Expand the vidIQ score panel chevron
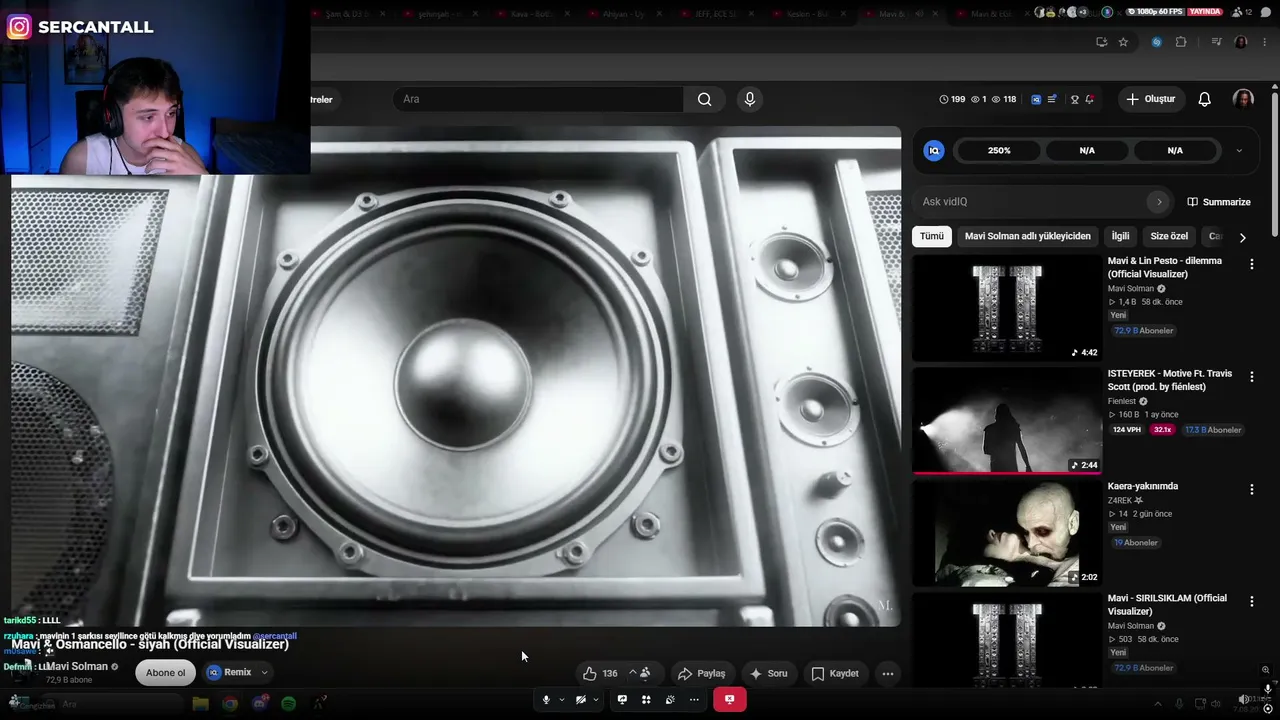Image resolution: width=1280 pixels, height=720 pixels. (1239, 150)
